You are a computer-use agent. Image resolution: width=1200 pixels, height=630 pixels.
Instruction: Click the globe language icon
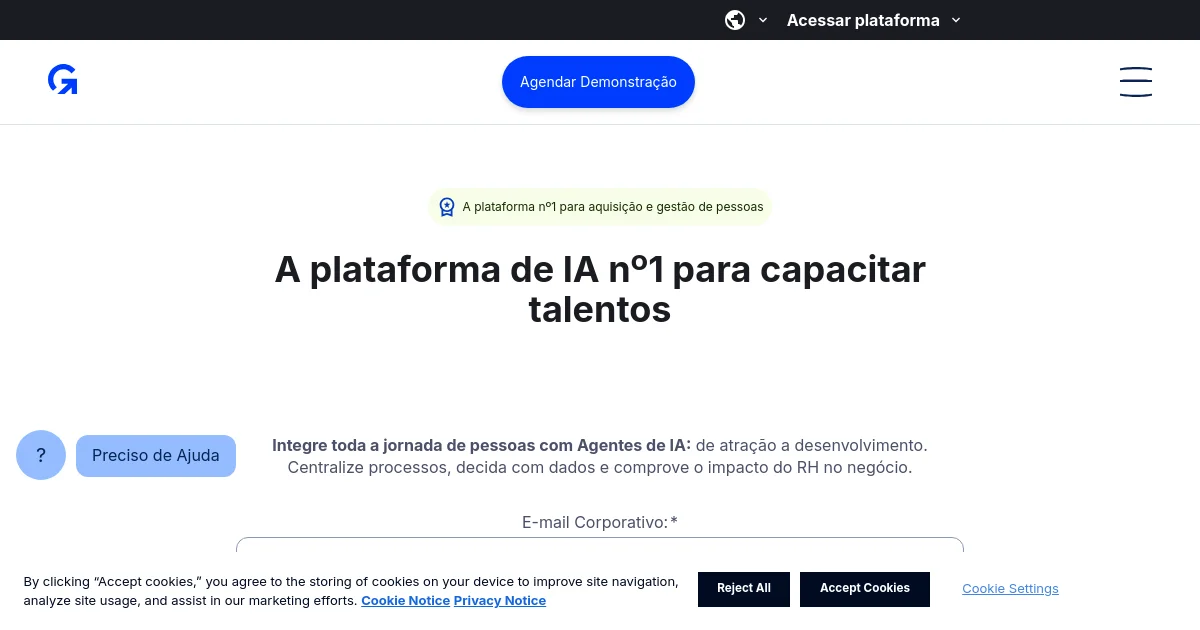click(x=735, y=20)
